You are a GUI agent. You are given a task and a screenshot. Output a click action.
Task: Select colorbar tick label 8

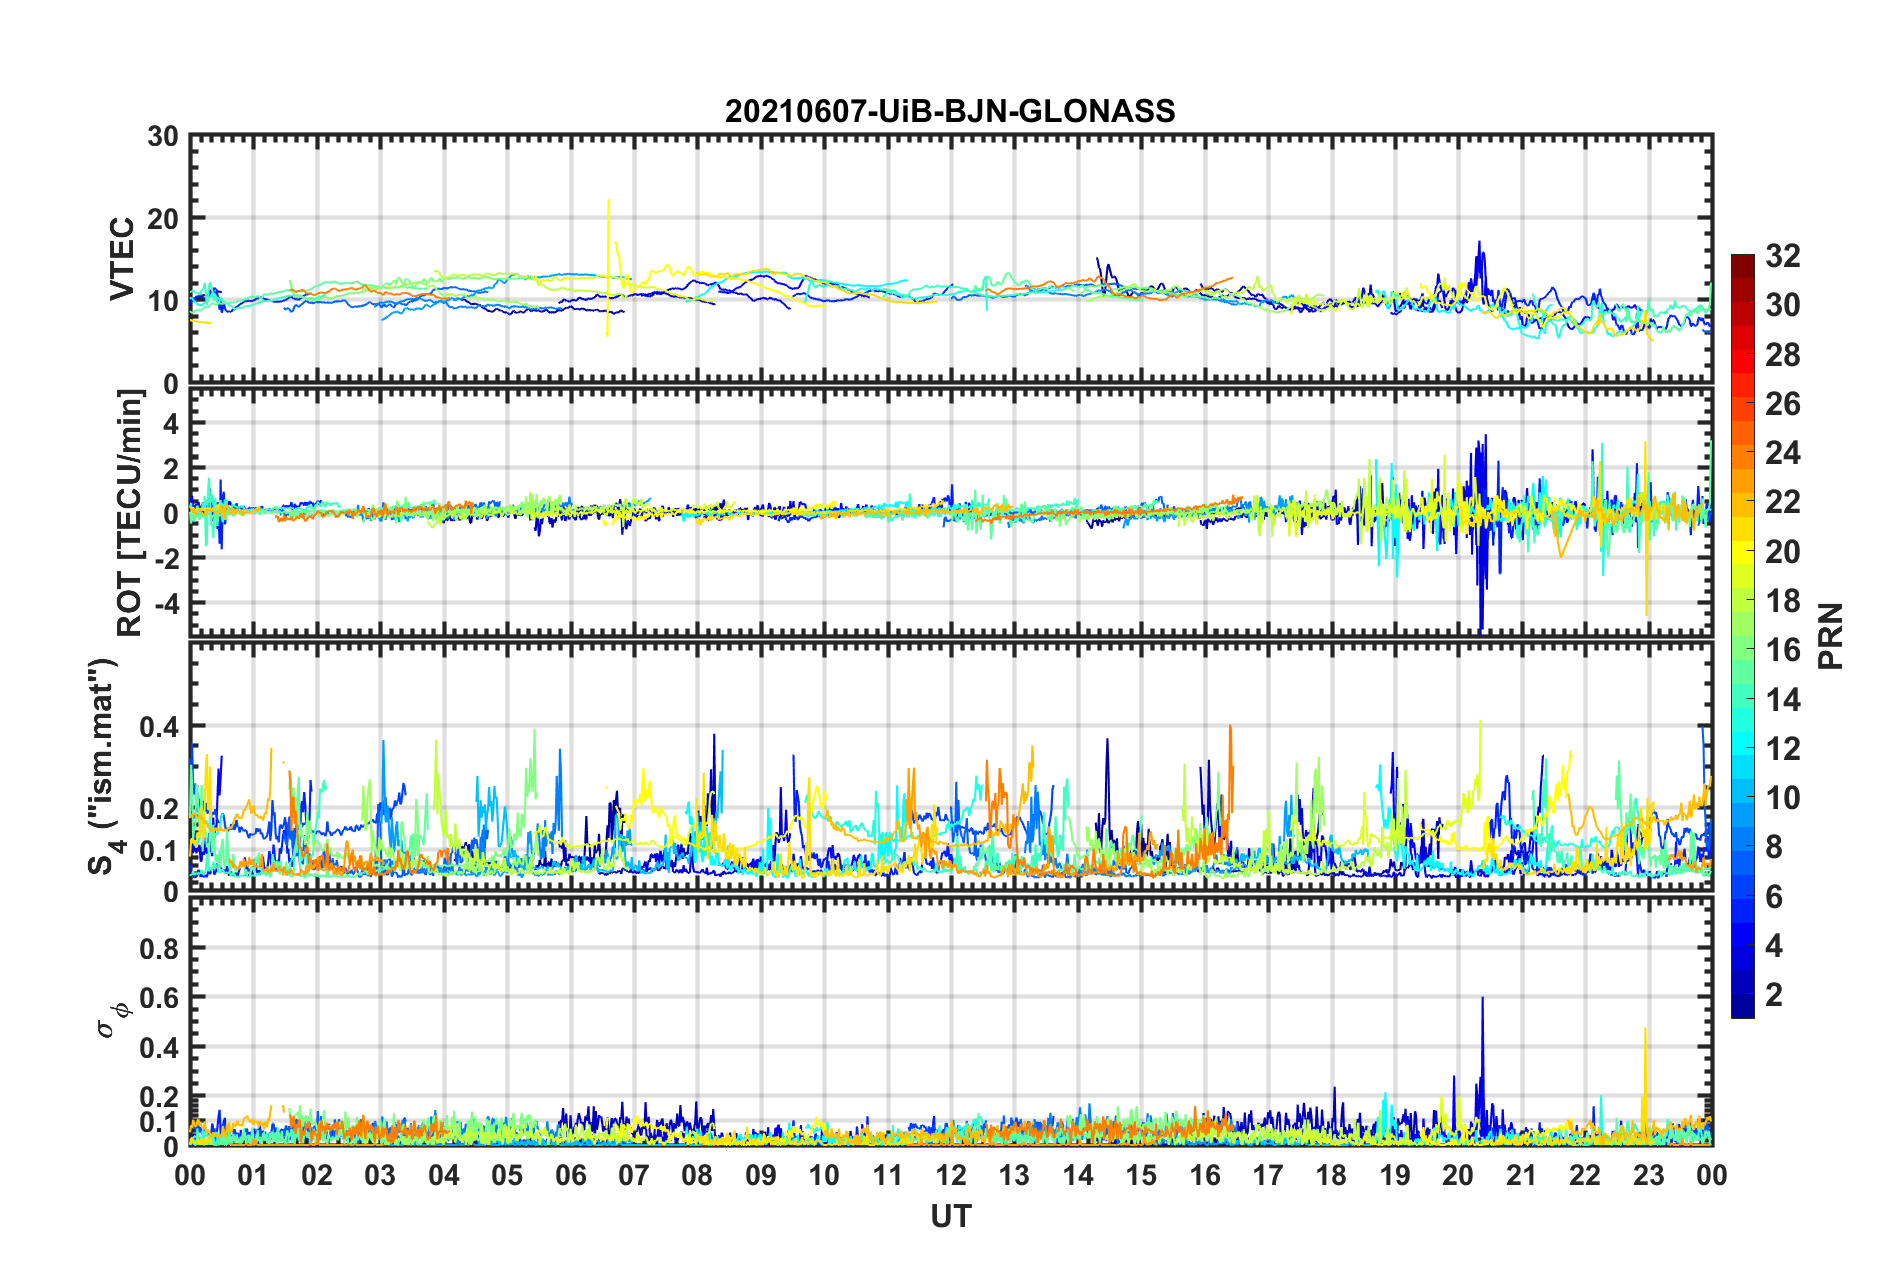(1774, 847)
